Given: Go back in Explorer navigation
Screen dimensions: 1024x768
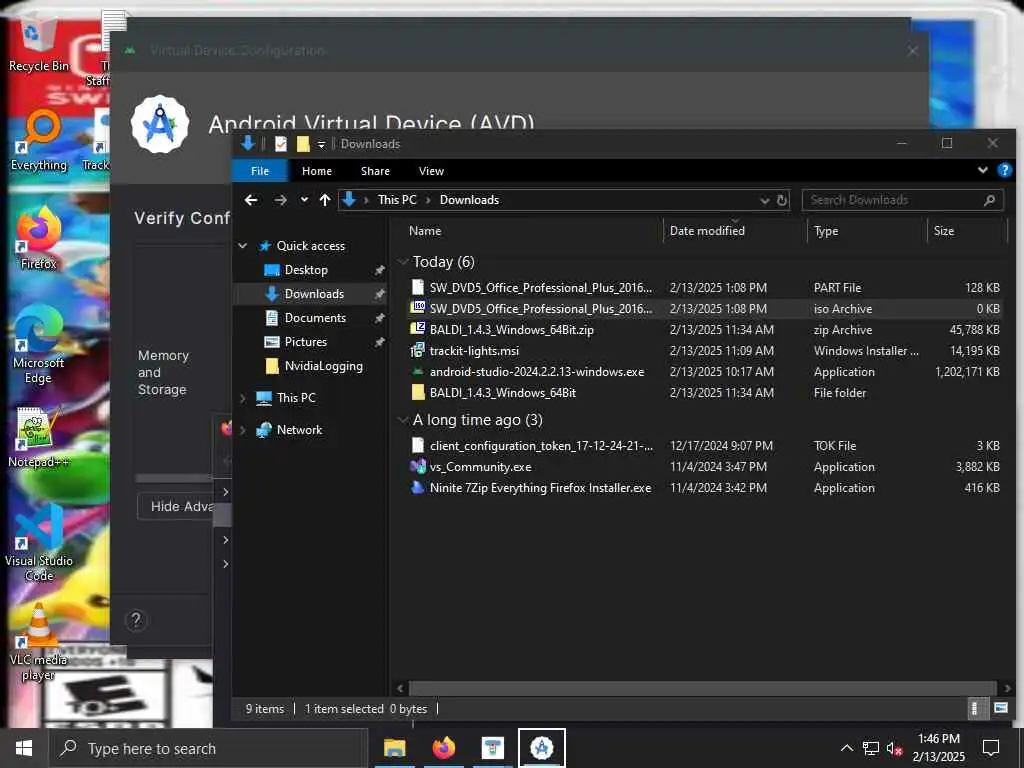Looking at the screenshot, I should [x=251, y=200].
